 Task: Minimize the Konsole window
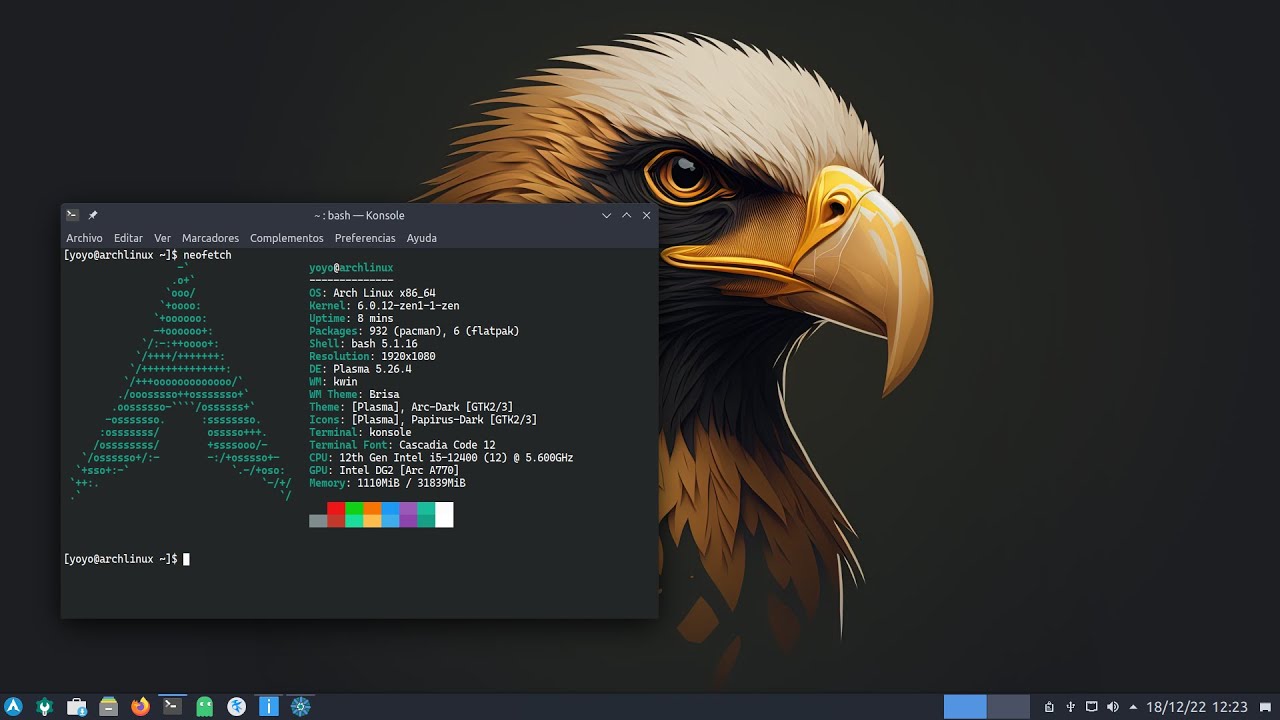coord(606,215)
